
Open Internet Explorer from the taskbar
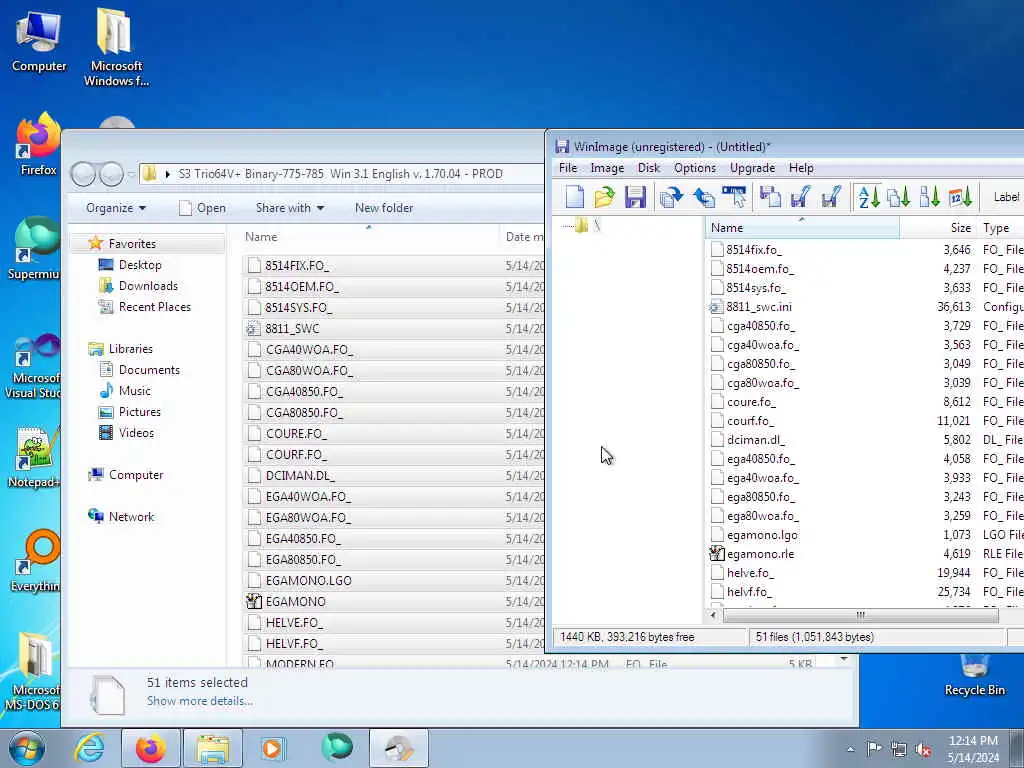click(89, 748)
